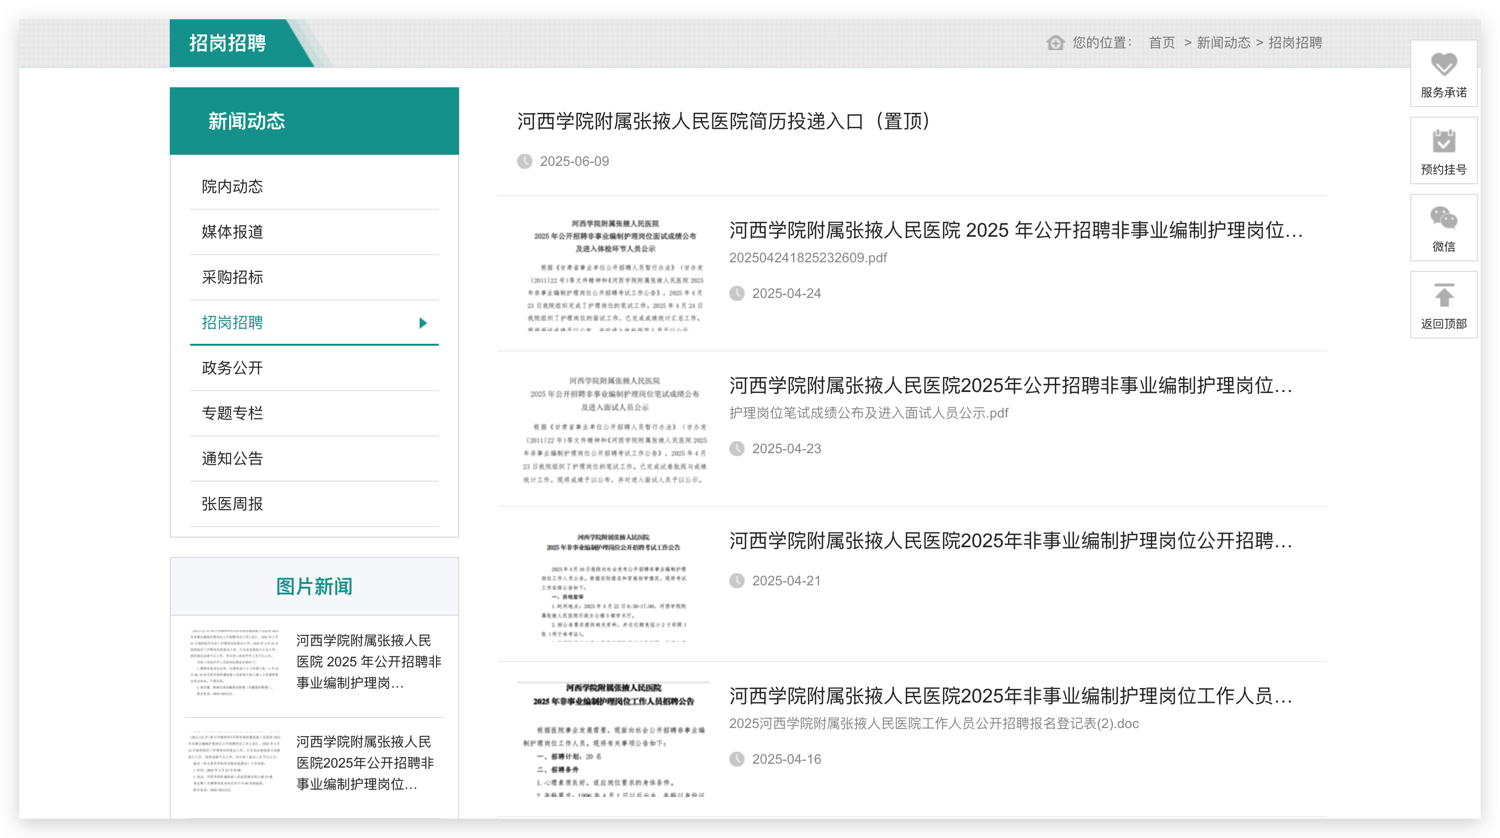Open 政务公开 in the sidebar
Screen dimensions: 1500x838
click(232, 368)
